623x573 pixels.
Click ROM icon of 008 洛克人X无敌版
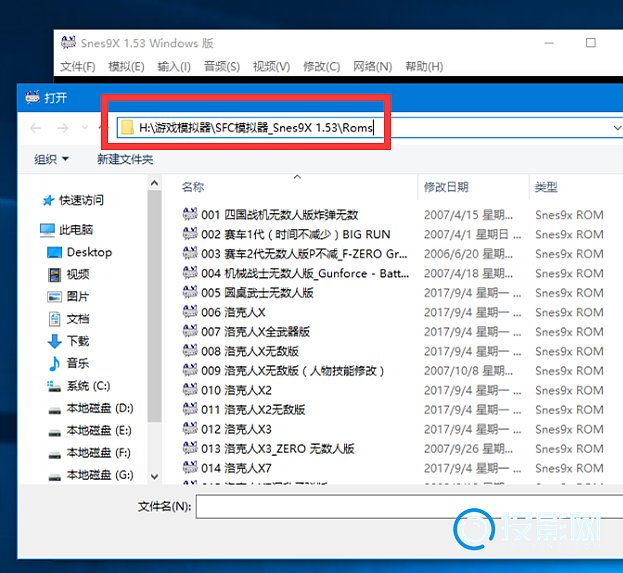click(x=190, y=350)
